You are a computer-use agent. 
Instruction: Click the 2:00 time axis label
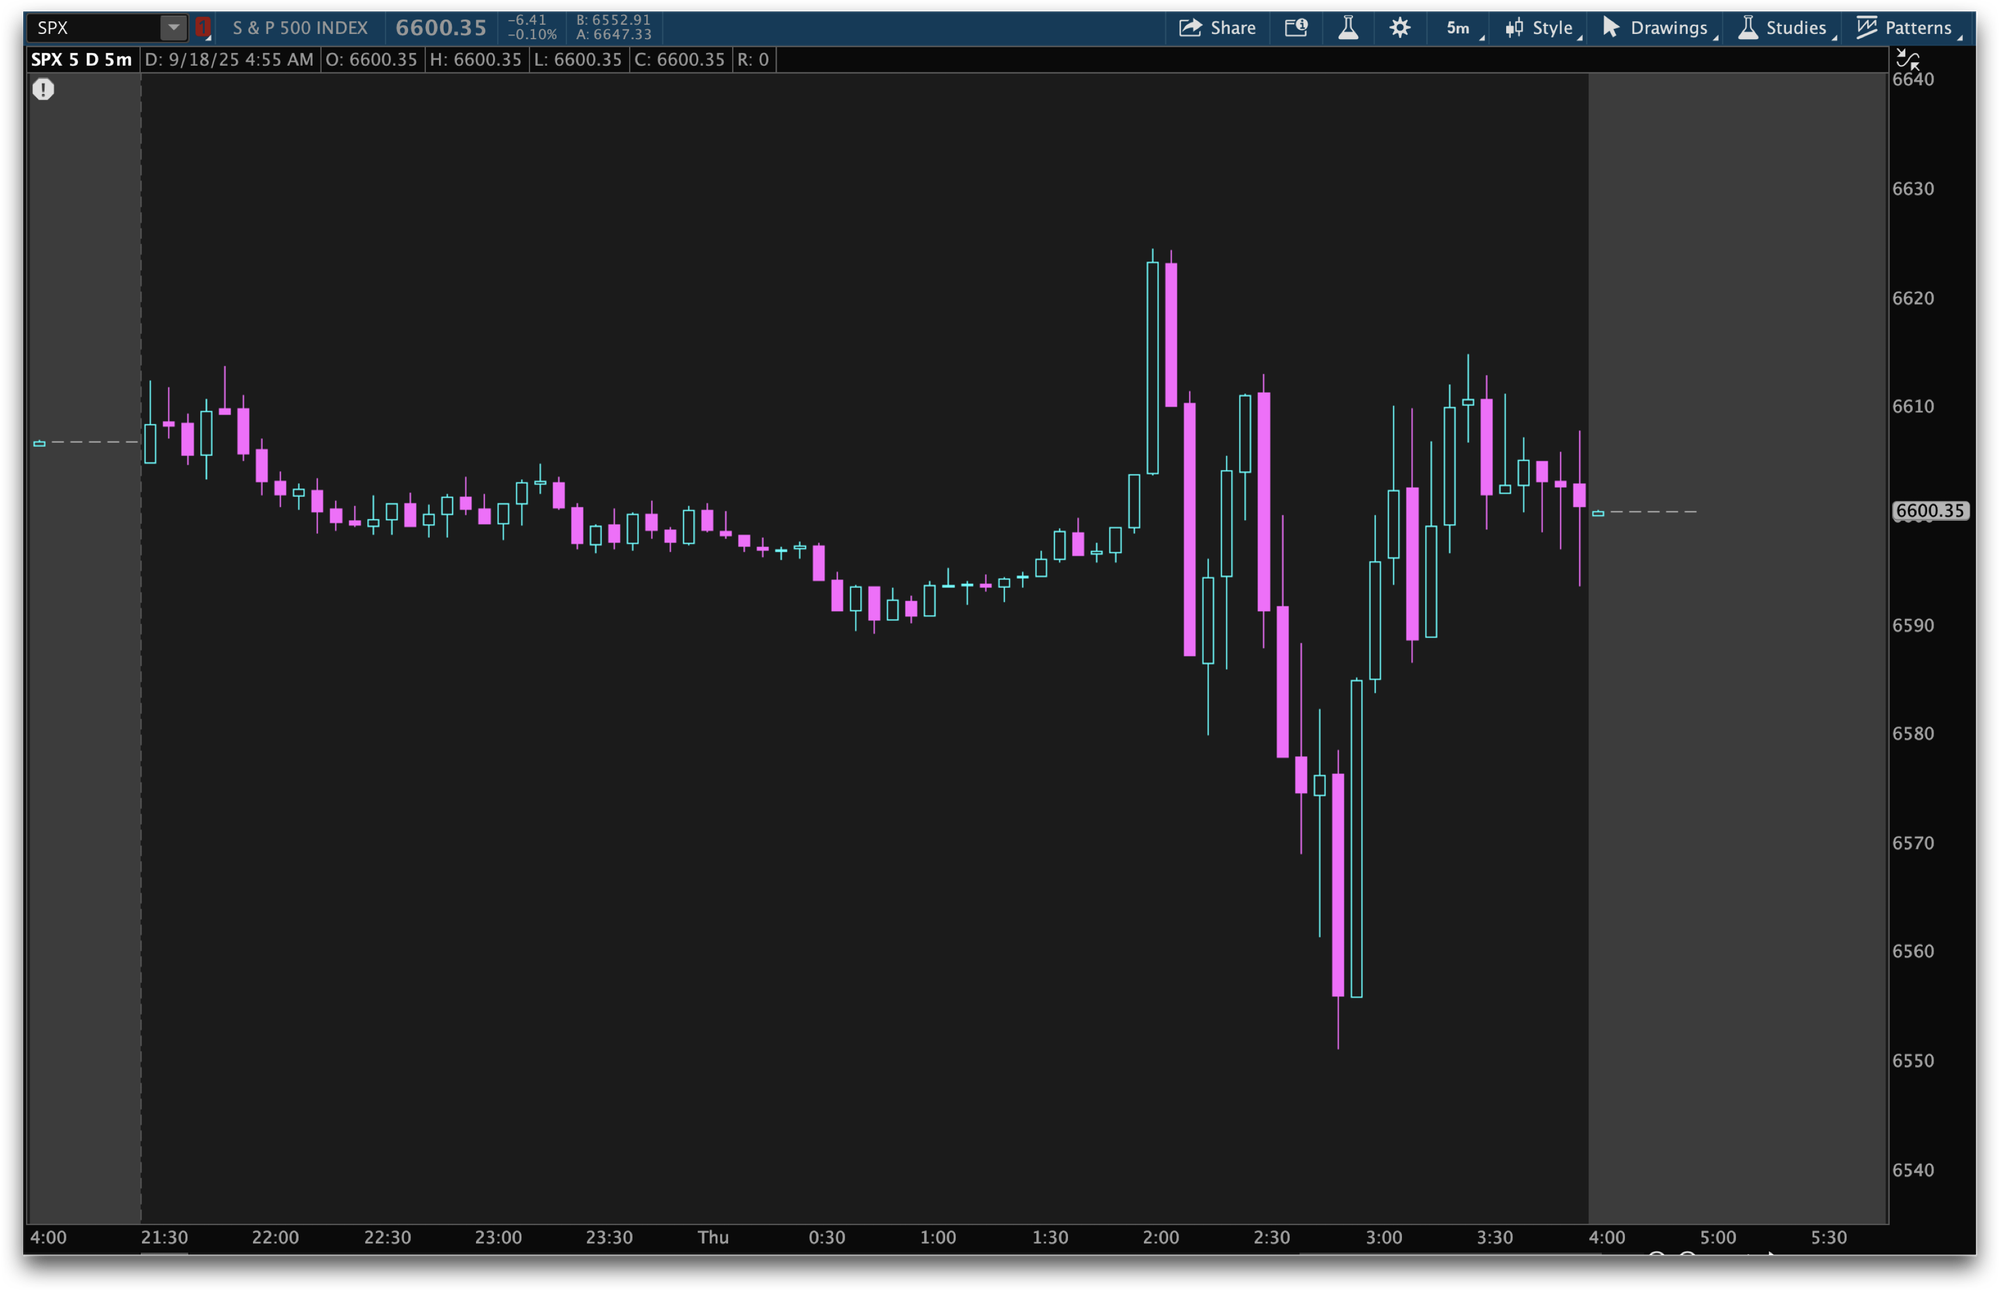[x=1161, y=1237]
